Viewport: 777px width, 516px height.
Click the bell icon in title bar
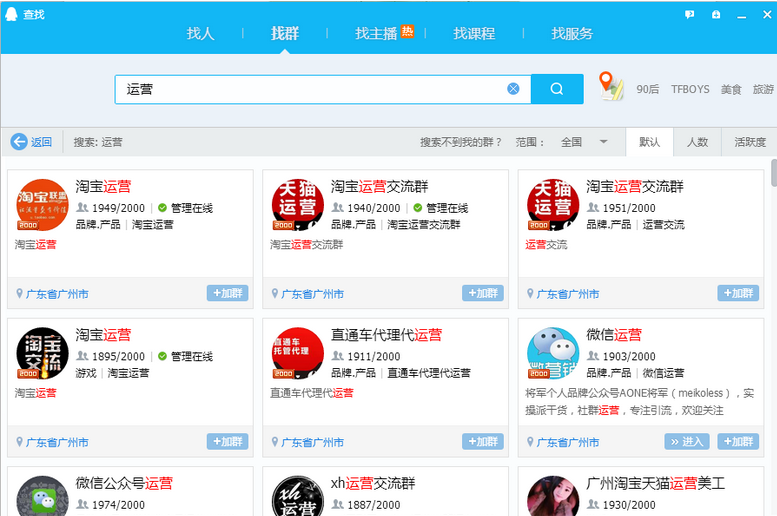coord(716,14)
